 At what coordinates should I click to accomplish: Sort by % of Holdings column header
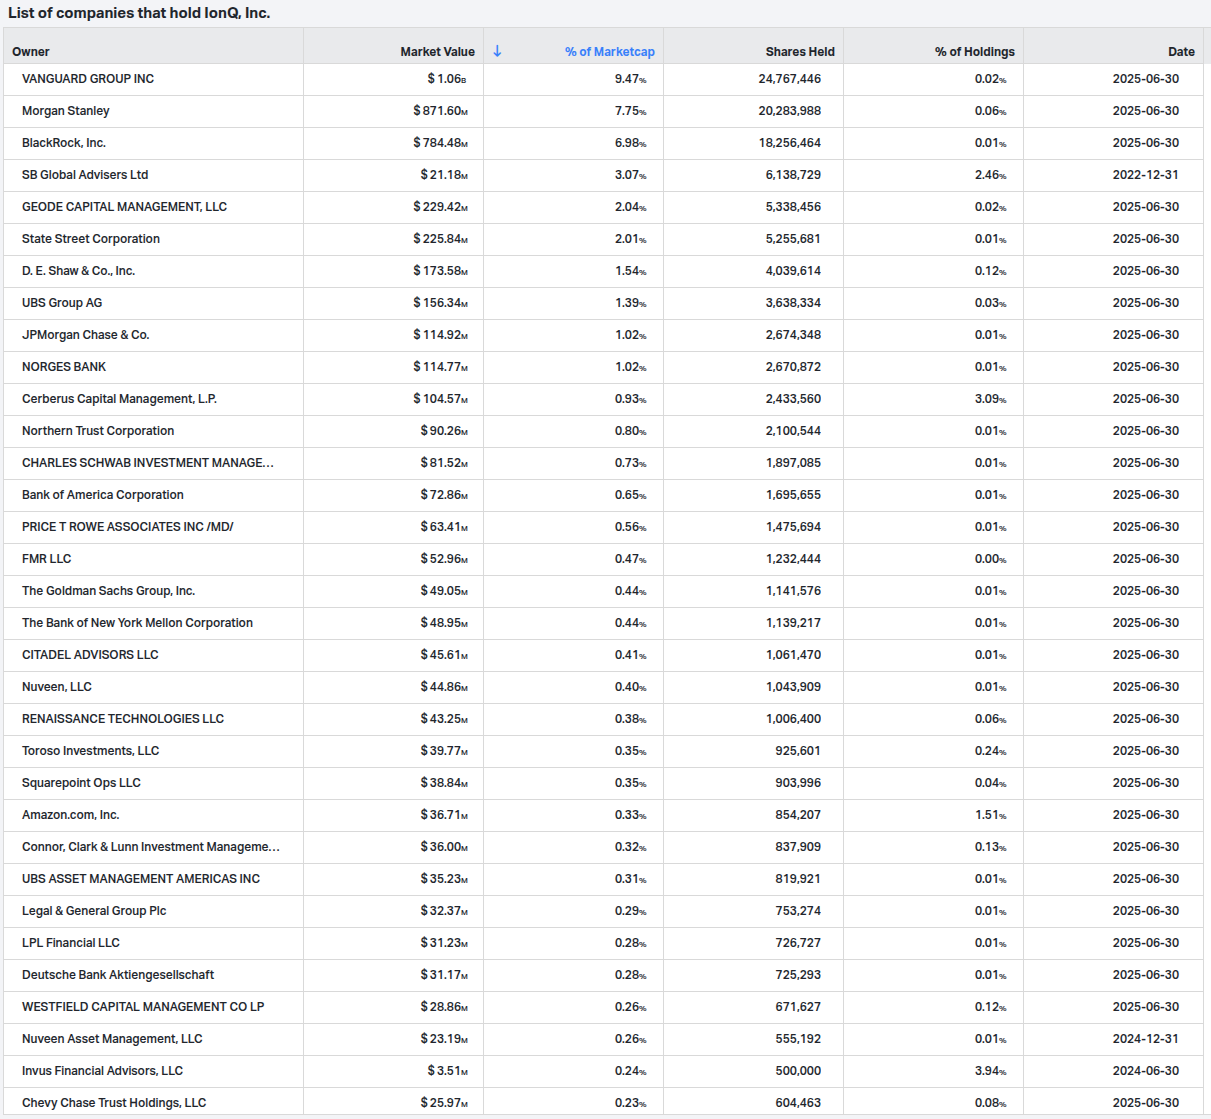click(974, 52)
